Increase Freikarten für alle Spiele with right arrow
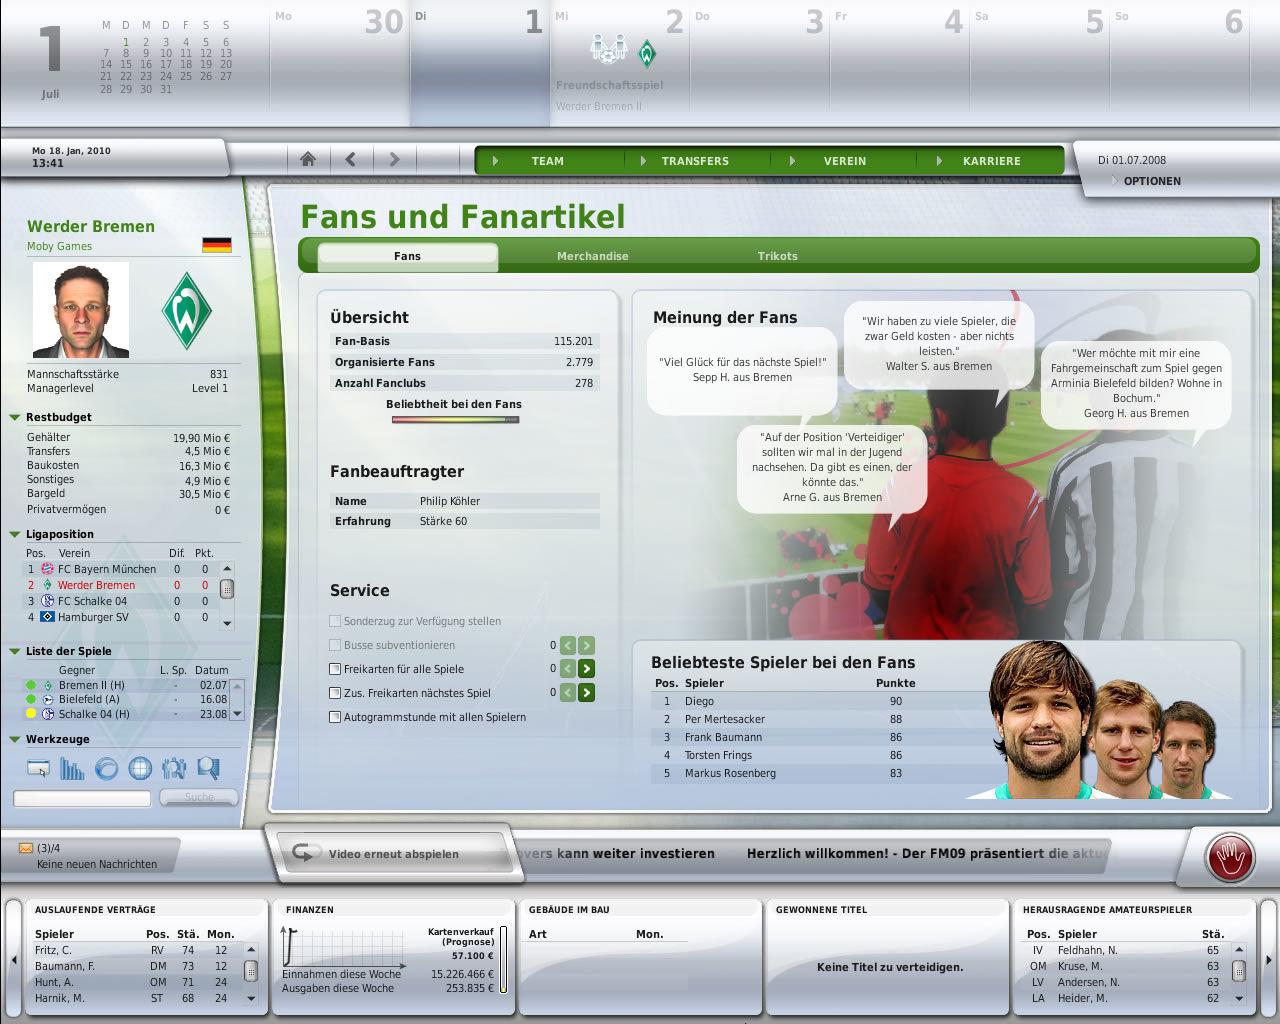The image size is (1280, 1024). coord(586,669)
